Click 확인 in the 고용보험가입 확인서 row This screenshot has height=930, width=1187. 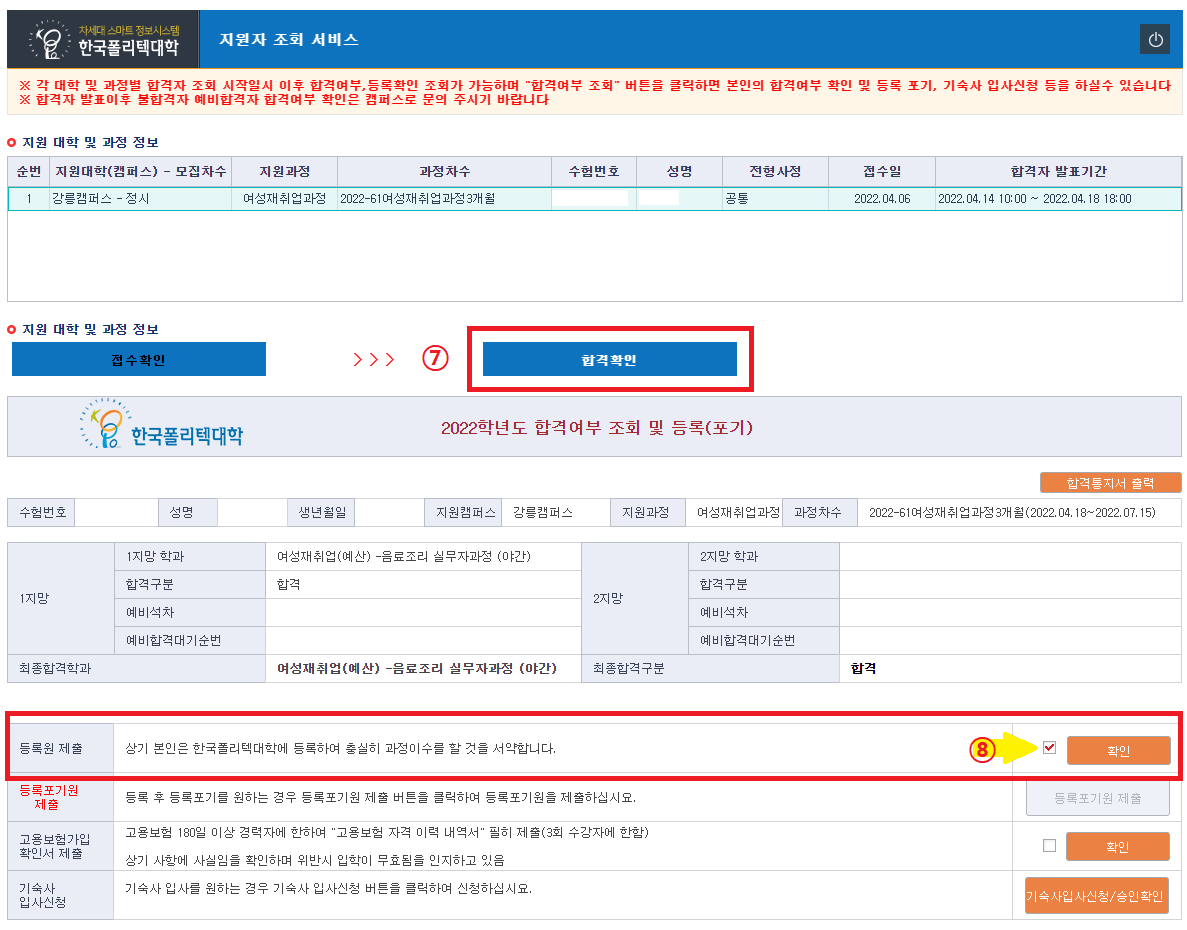tap(1117, 847)
